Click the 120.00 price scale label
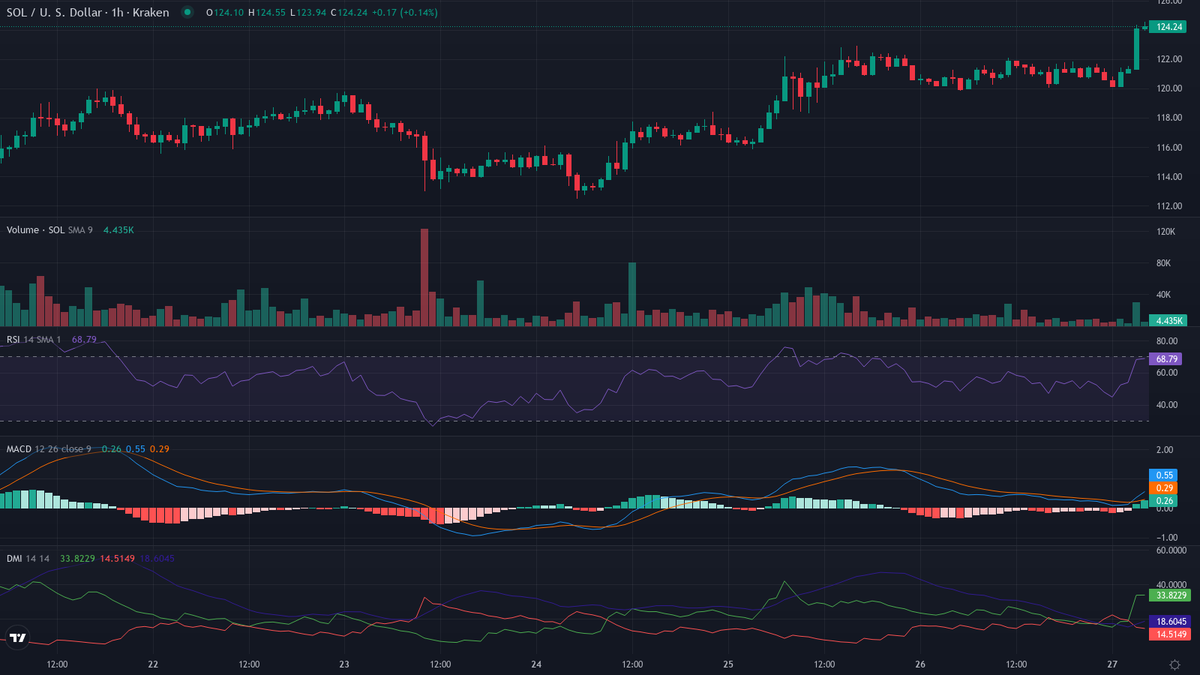Image resolution: width=1200 pixels, height=675 pixels. (x=1170, y=88)
